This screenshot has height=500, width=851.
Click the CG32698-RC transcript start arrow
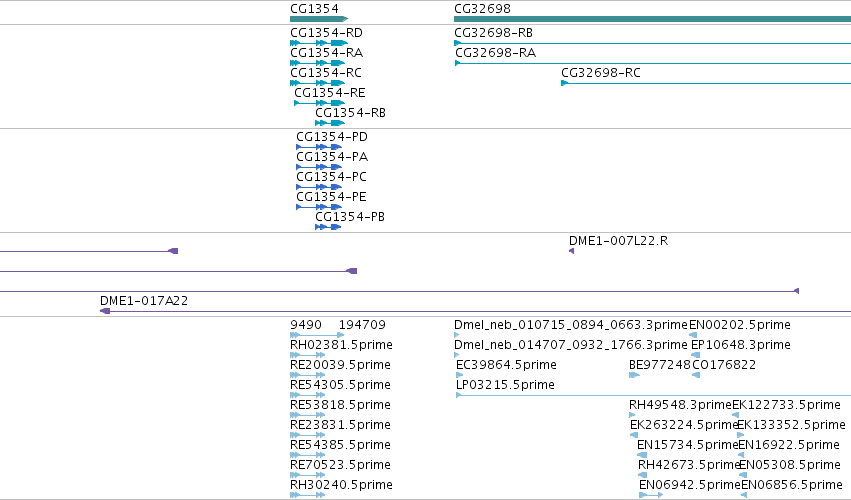[564, 83]
